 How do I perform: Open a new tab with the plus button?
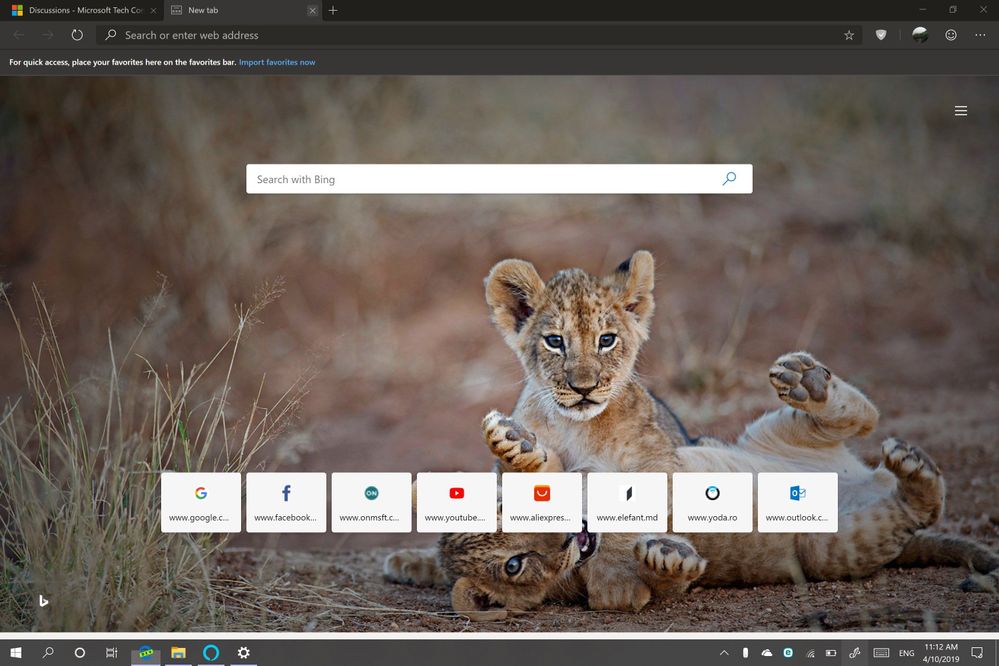(x=333, y=10)
